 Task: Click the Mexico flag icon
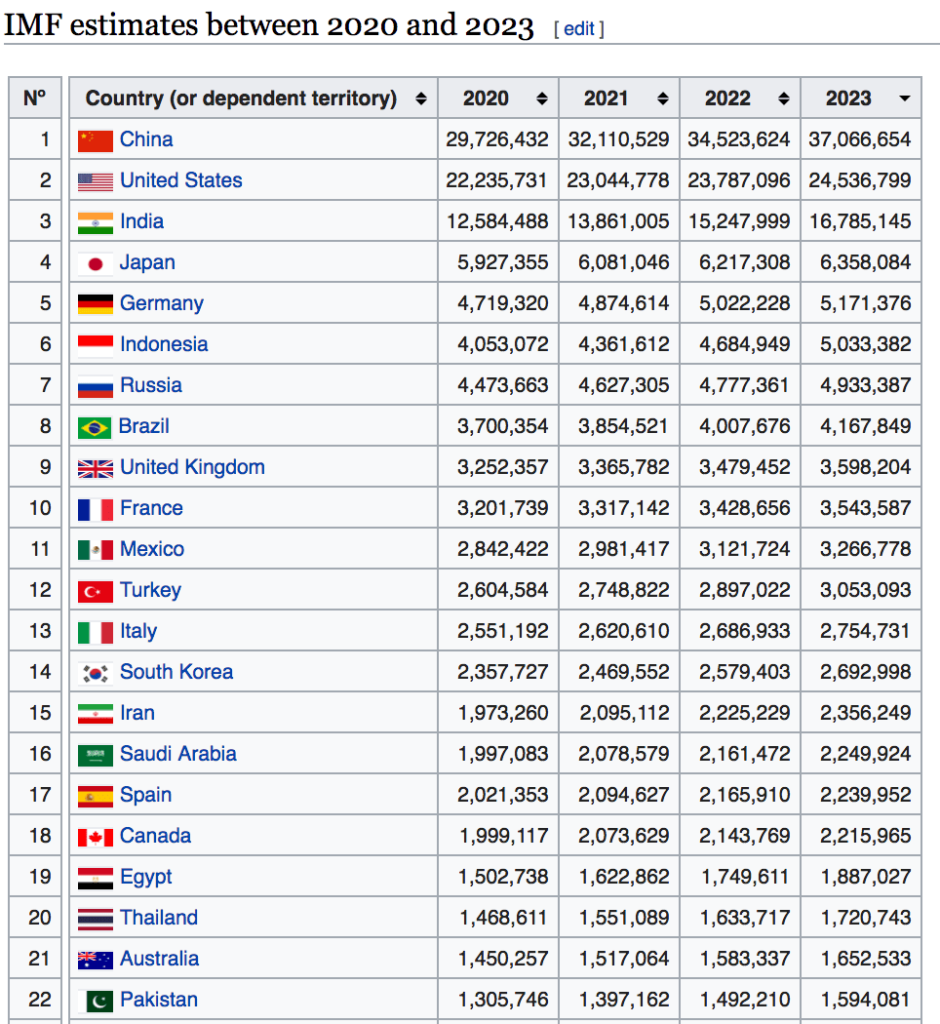coord(95,551)
